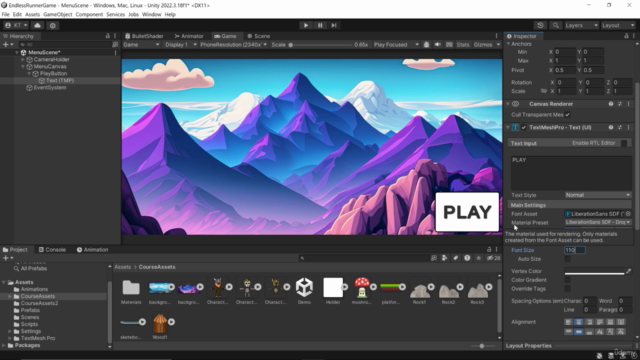Click the Project search by label icon

456,258
